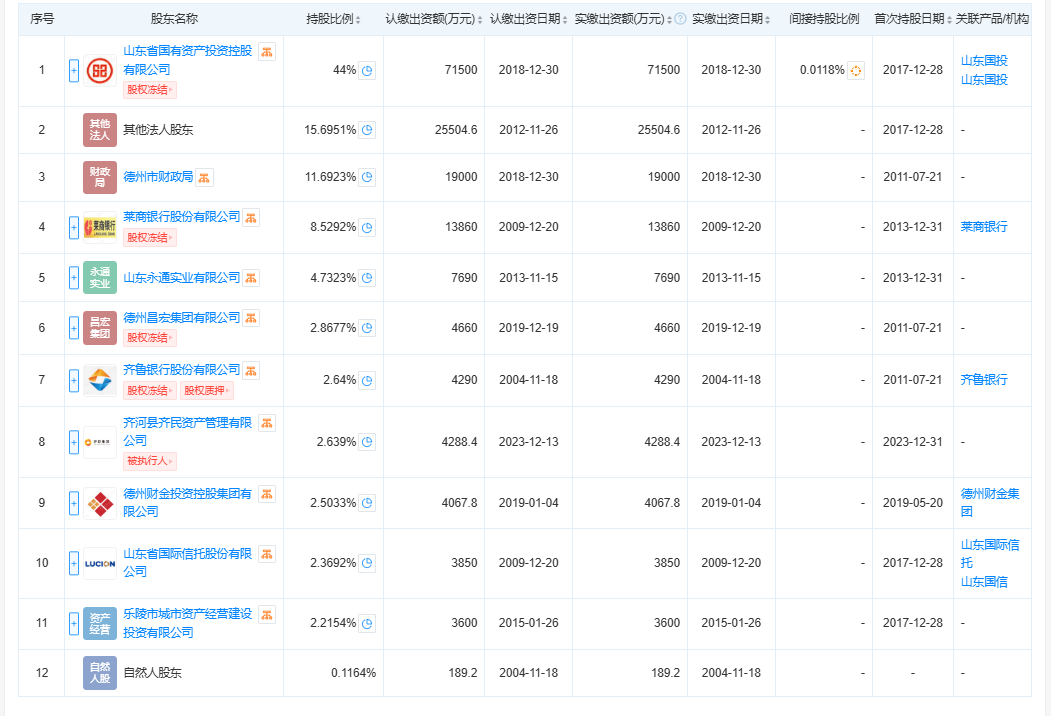
Task: Show help tooltip for 实缴出资额 column
Action: coord(680,19)
